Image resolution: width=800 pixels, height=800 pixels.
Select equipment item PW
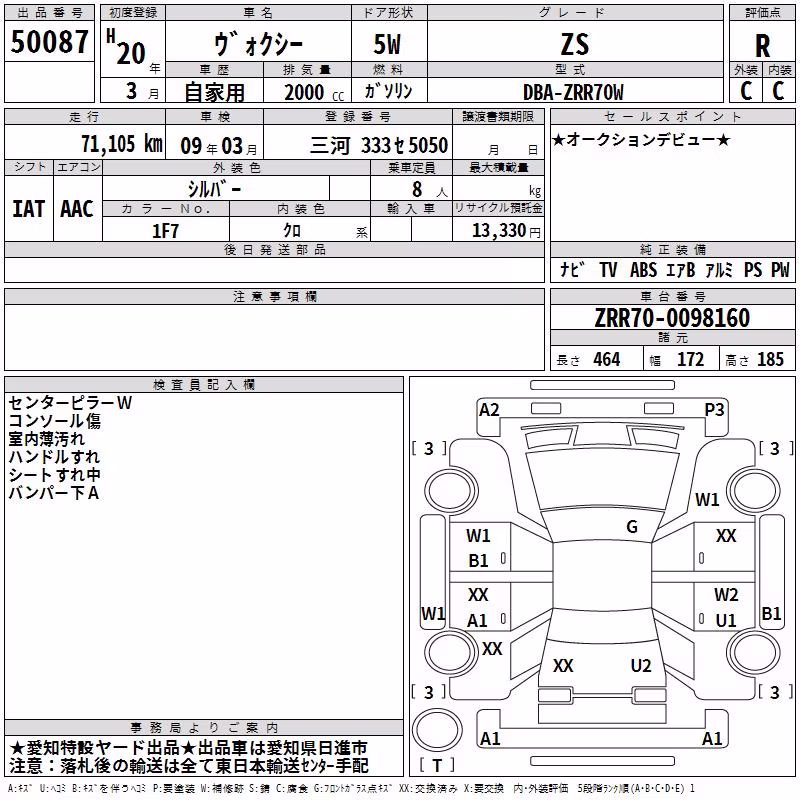(780, 269)
